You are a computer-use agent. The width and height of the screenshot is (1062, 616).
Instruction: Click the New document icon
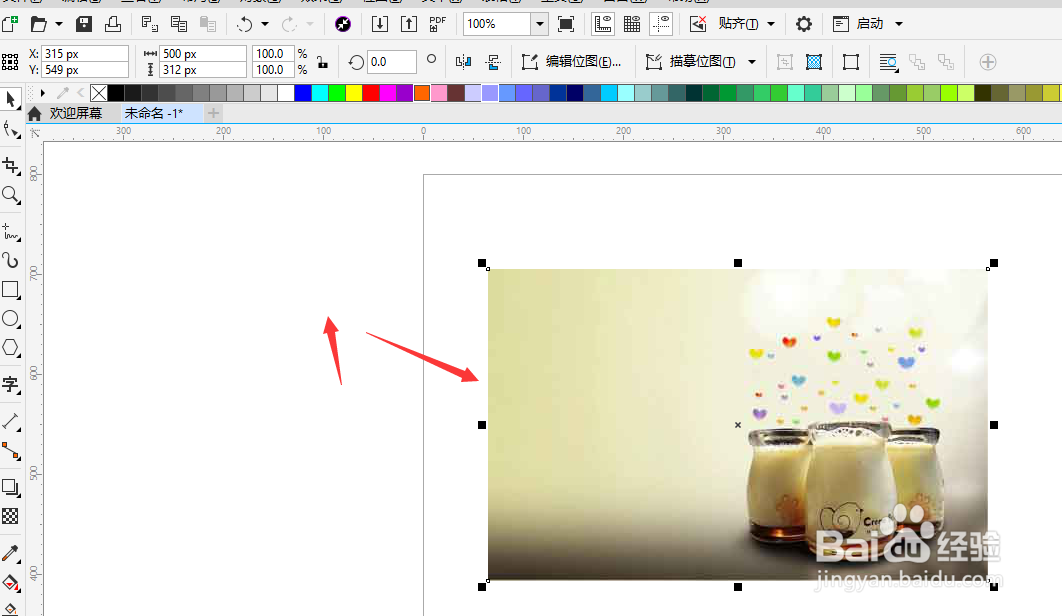(10, 24)
